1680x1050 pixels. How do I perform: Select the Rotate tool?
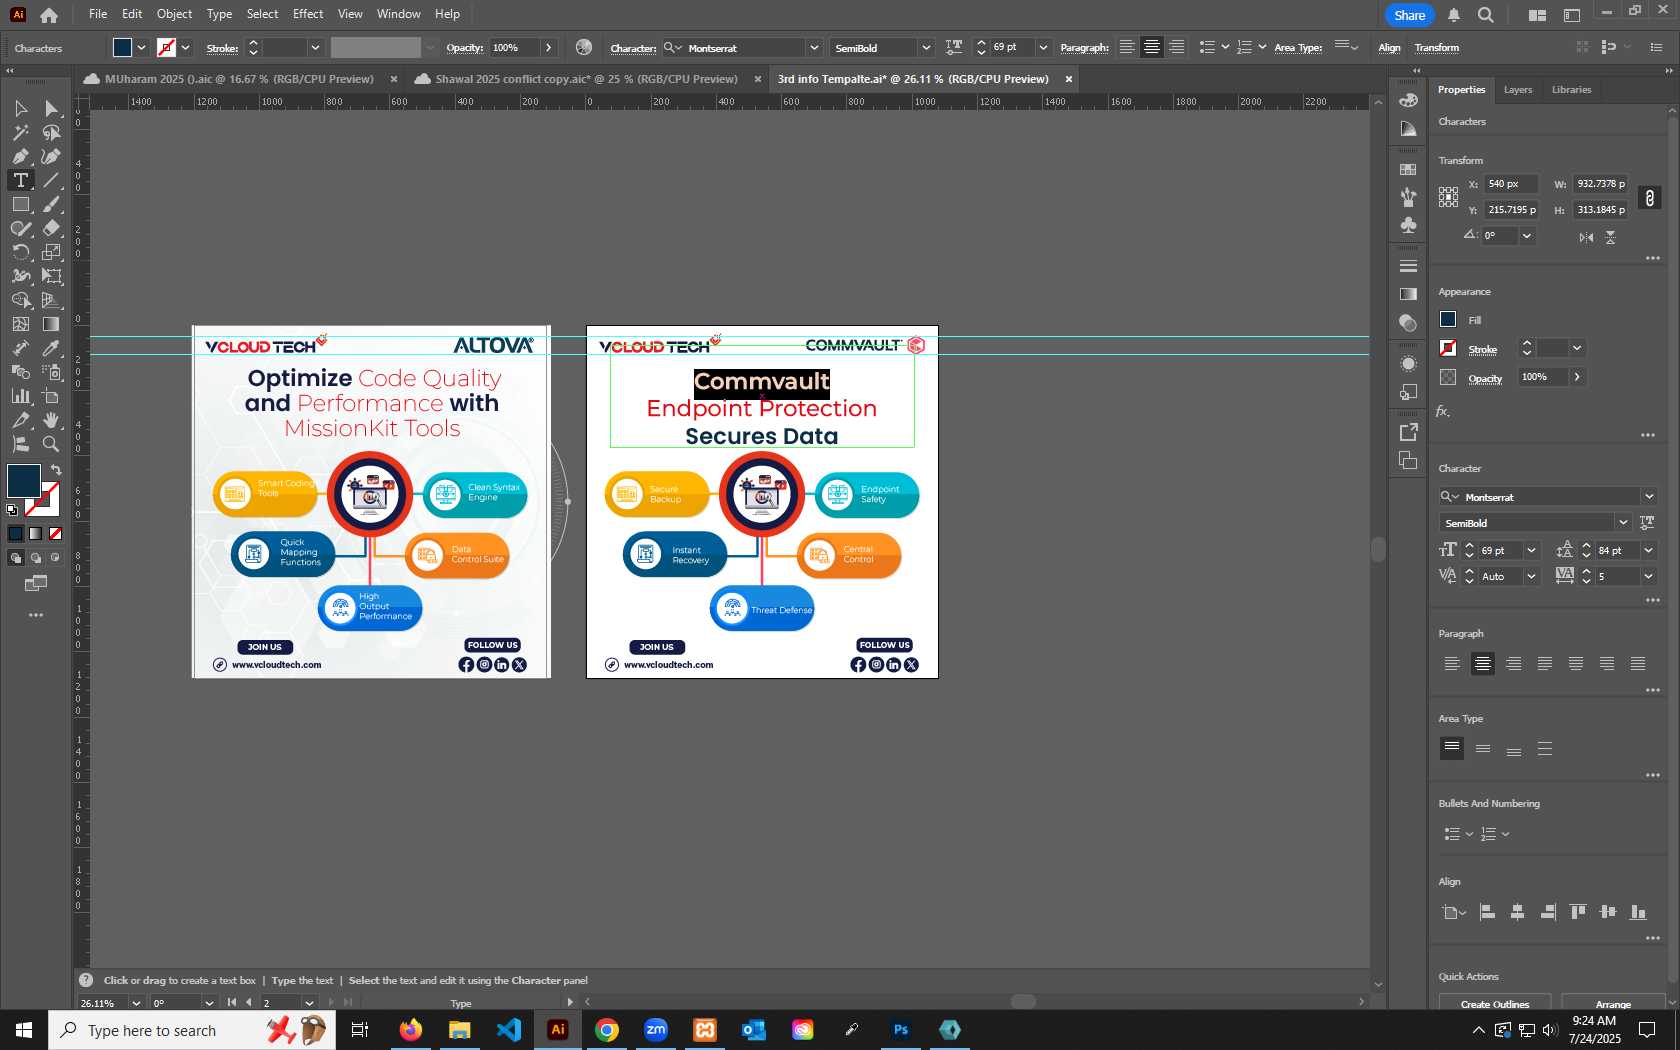pyautogui.click(x=20, y=252)
